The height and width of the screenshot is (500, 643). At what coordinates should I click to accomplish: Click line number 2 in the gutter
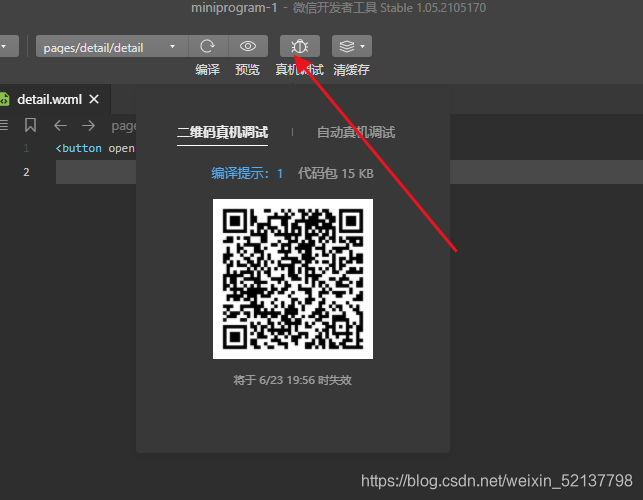click(26, 172)
